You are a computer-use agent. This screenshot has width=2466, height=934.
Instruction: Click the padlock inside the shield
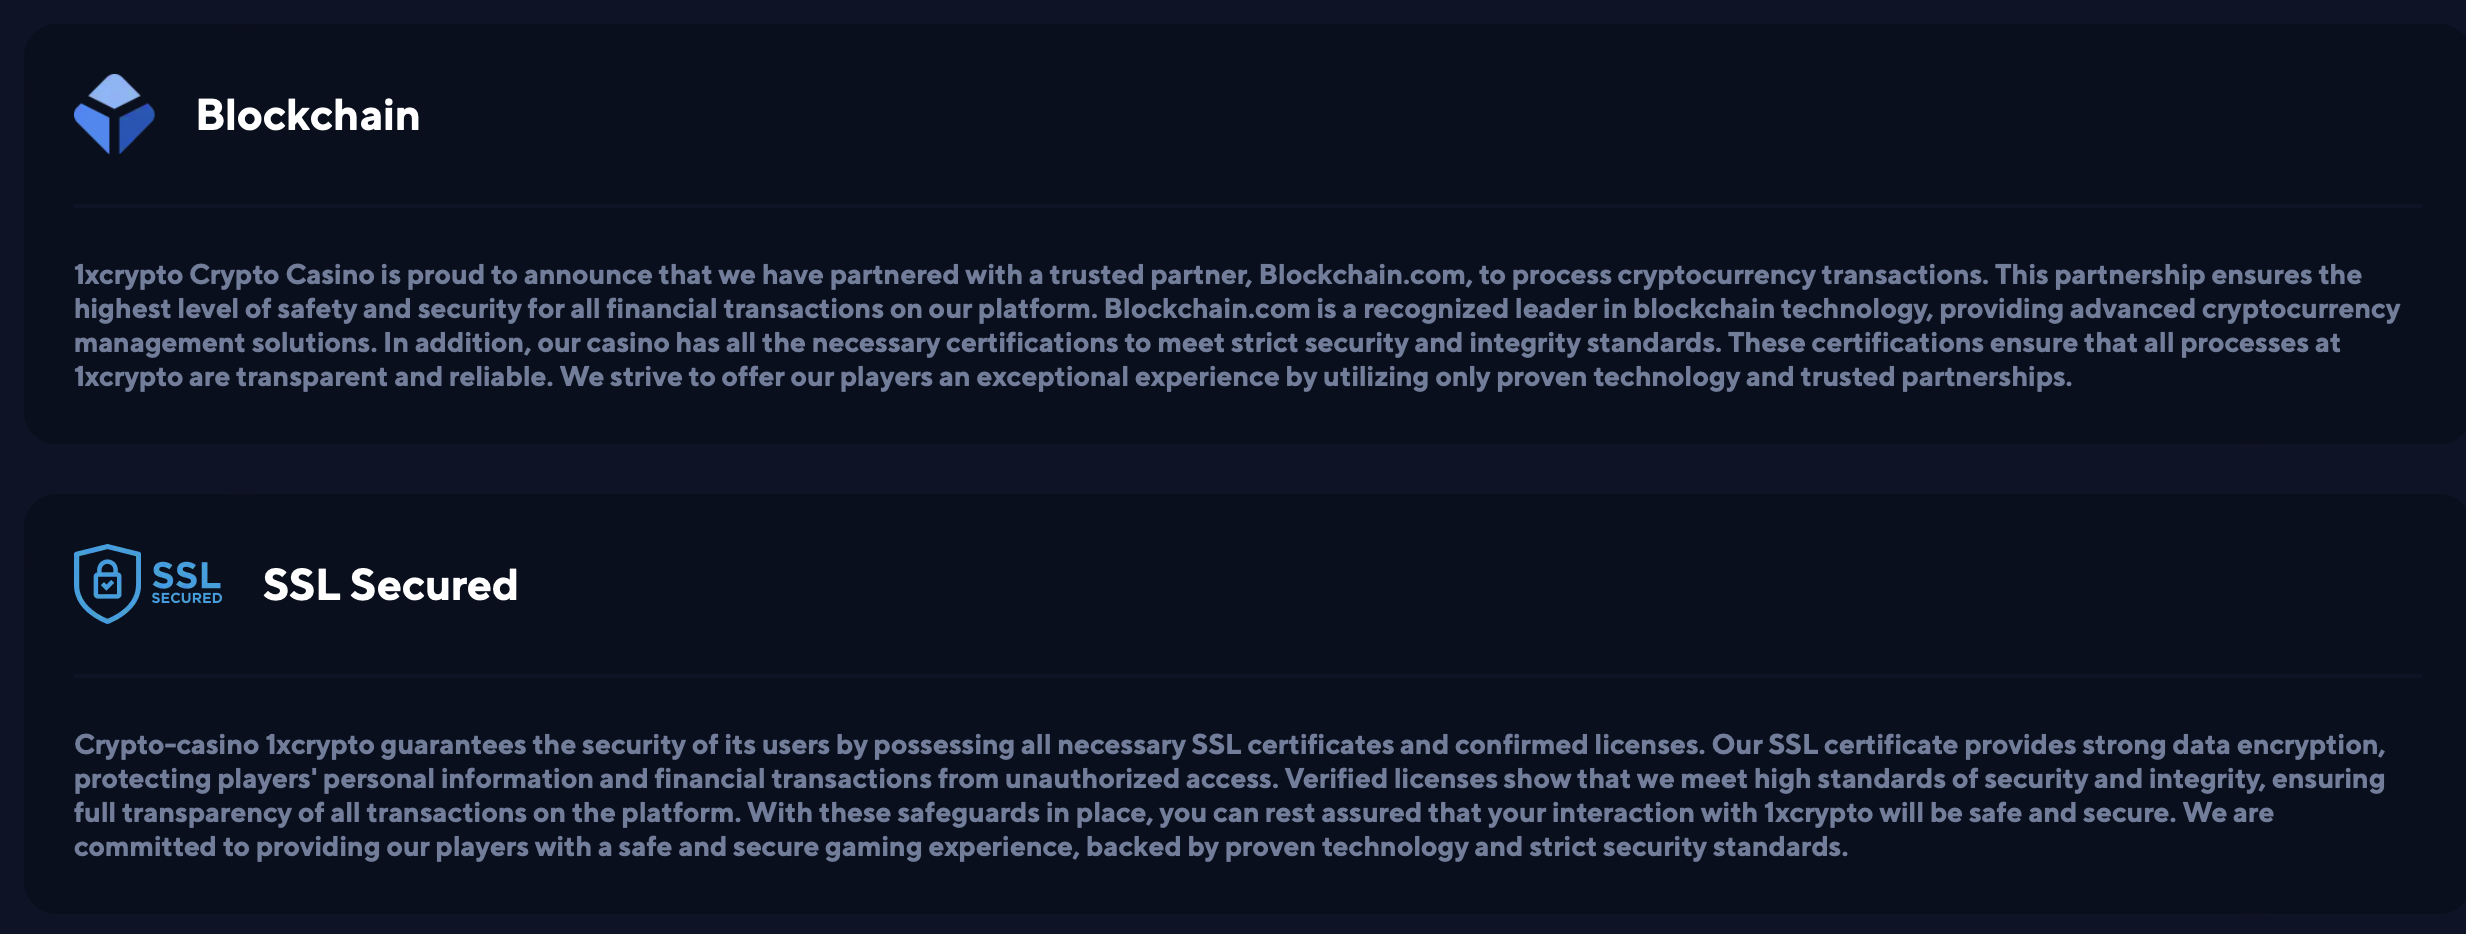click(107, 579)
